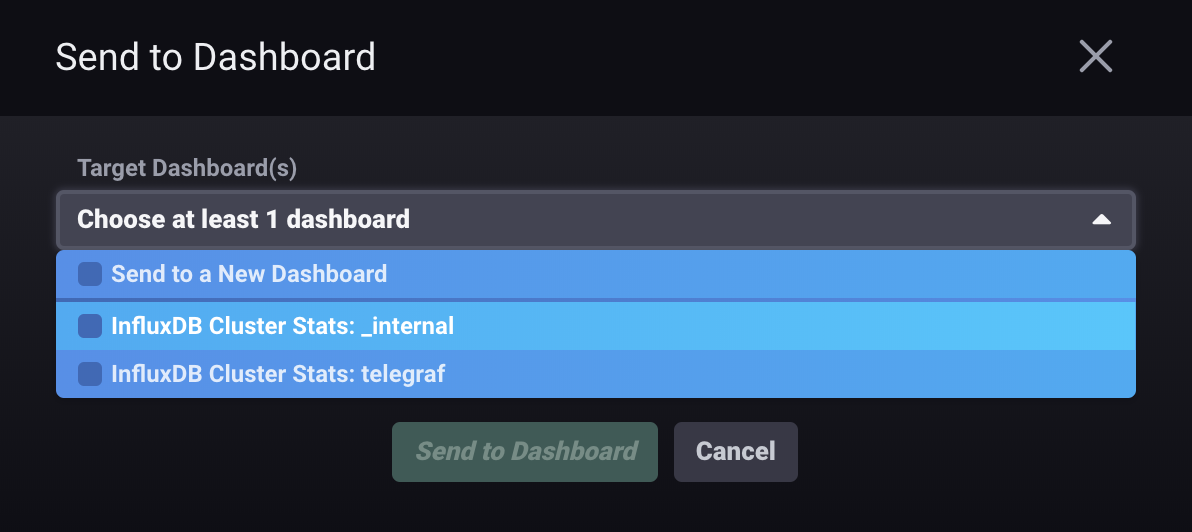
Task: Click the 'Choose at least 1 dashboard' text
Action: tap(243, 219)
